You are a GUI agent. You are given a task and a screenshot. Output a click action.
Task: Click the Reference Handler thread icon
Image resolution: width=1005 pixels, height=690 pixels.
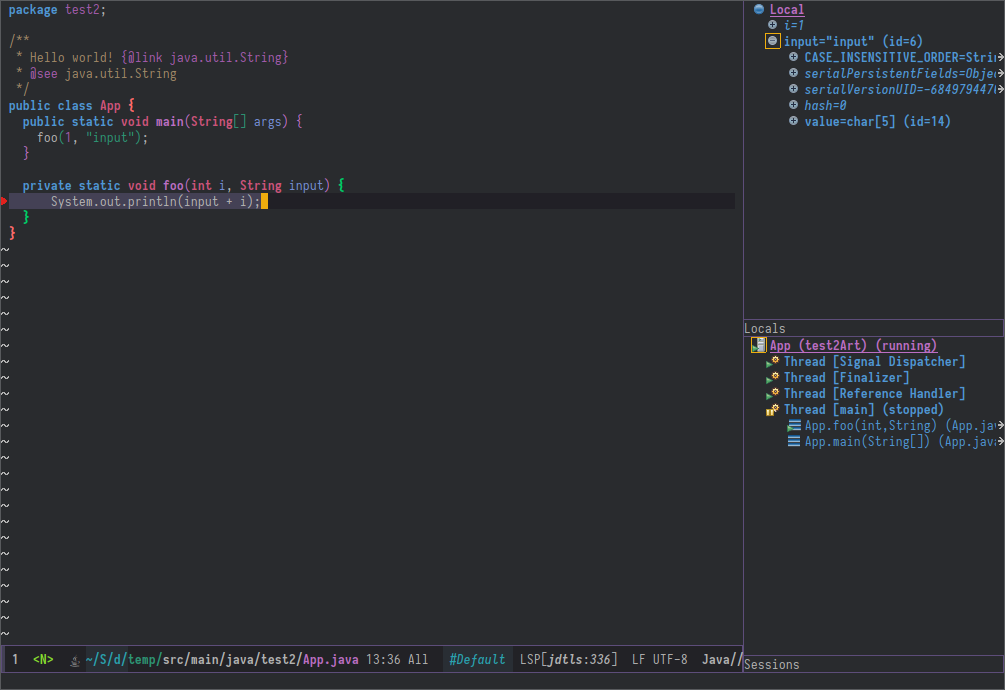click(x=773, y=394)
